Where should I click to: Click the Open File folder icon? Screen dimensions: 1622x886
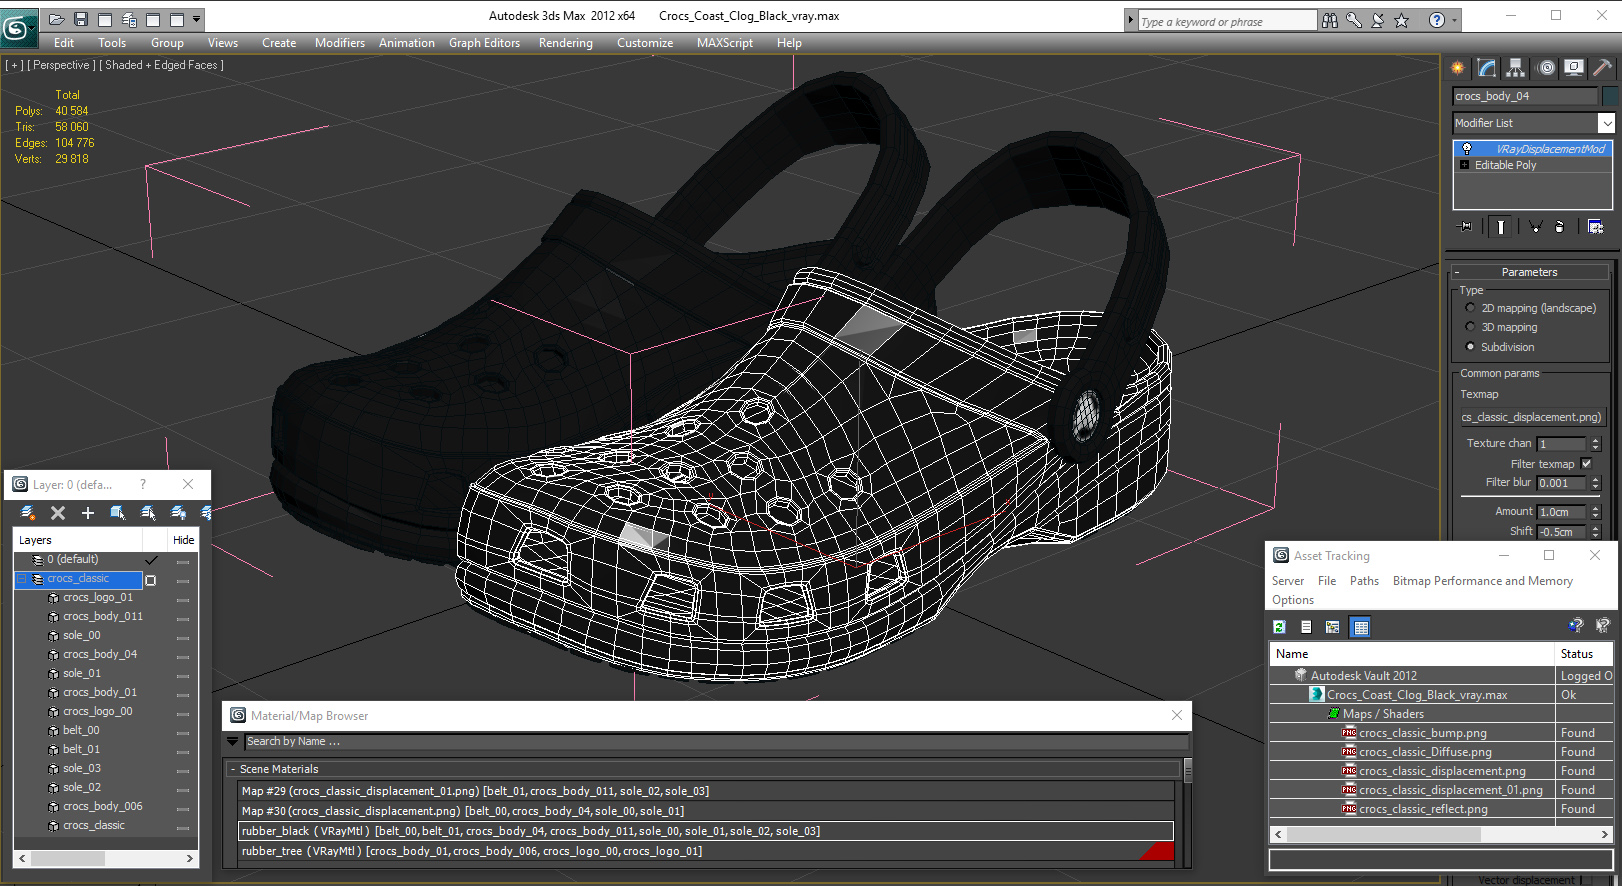pyautogui.click(x=57, y=19)
